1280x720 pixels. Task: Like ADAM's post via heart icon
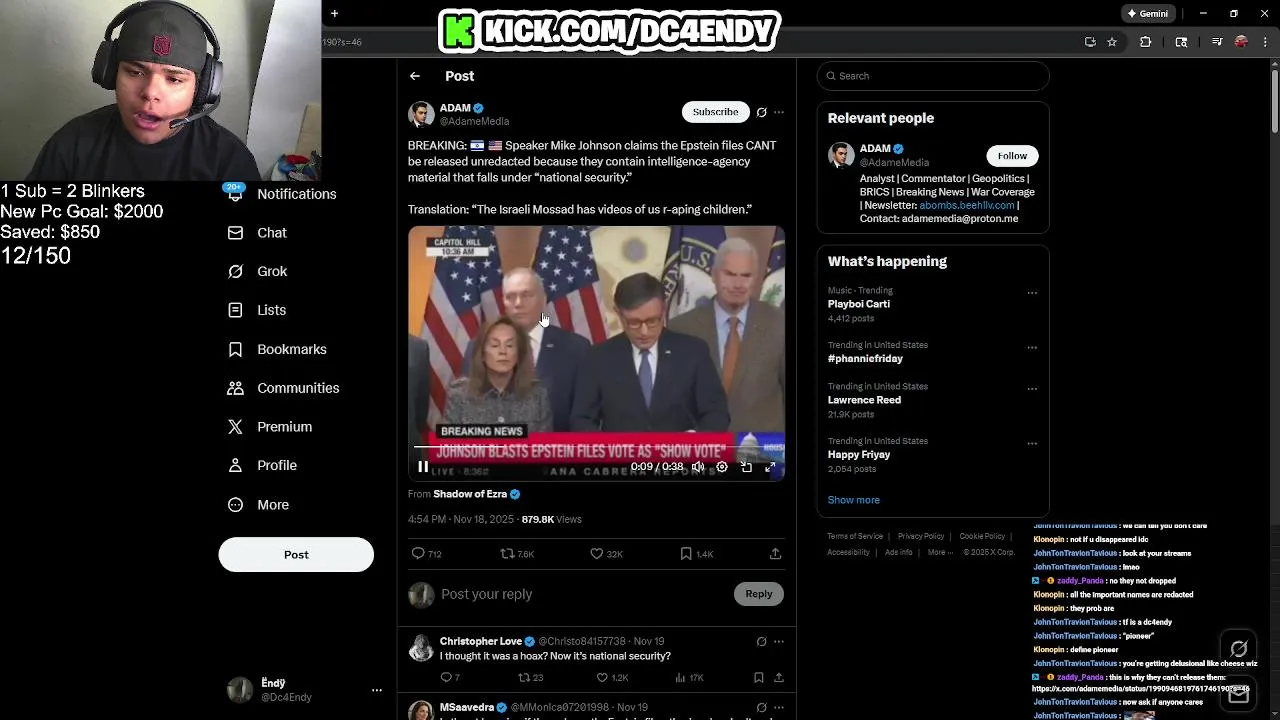596,553
